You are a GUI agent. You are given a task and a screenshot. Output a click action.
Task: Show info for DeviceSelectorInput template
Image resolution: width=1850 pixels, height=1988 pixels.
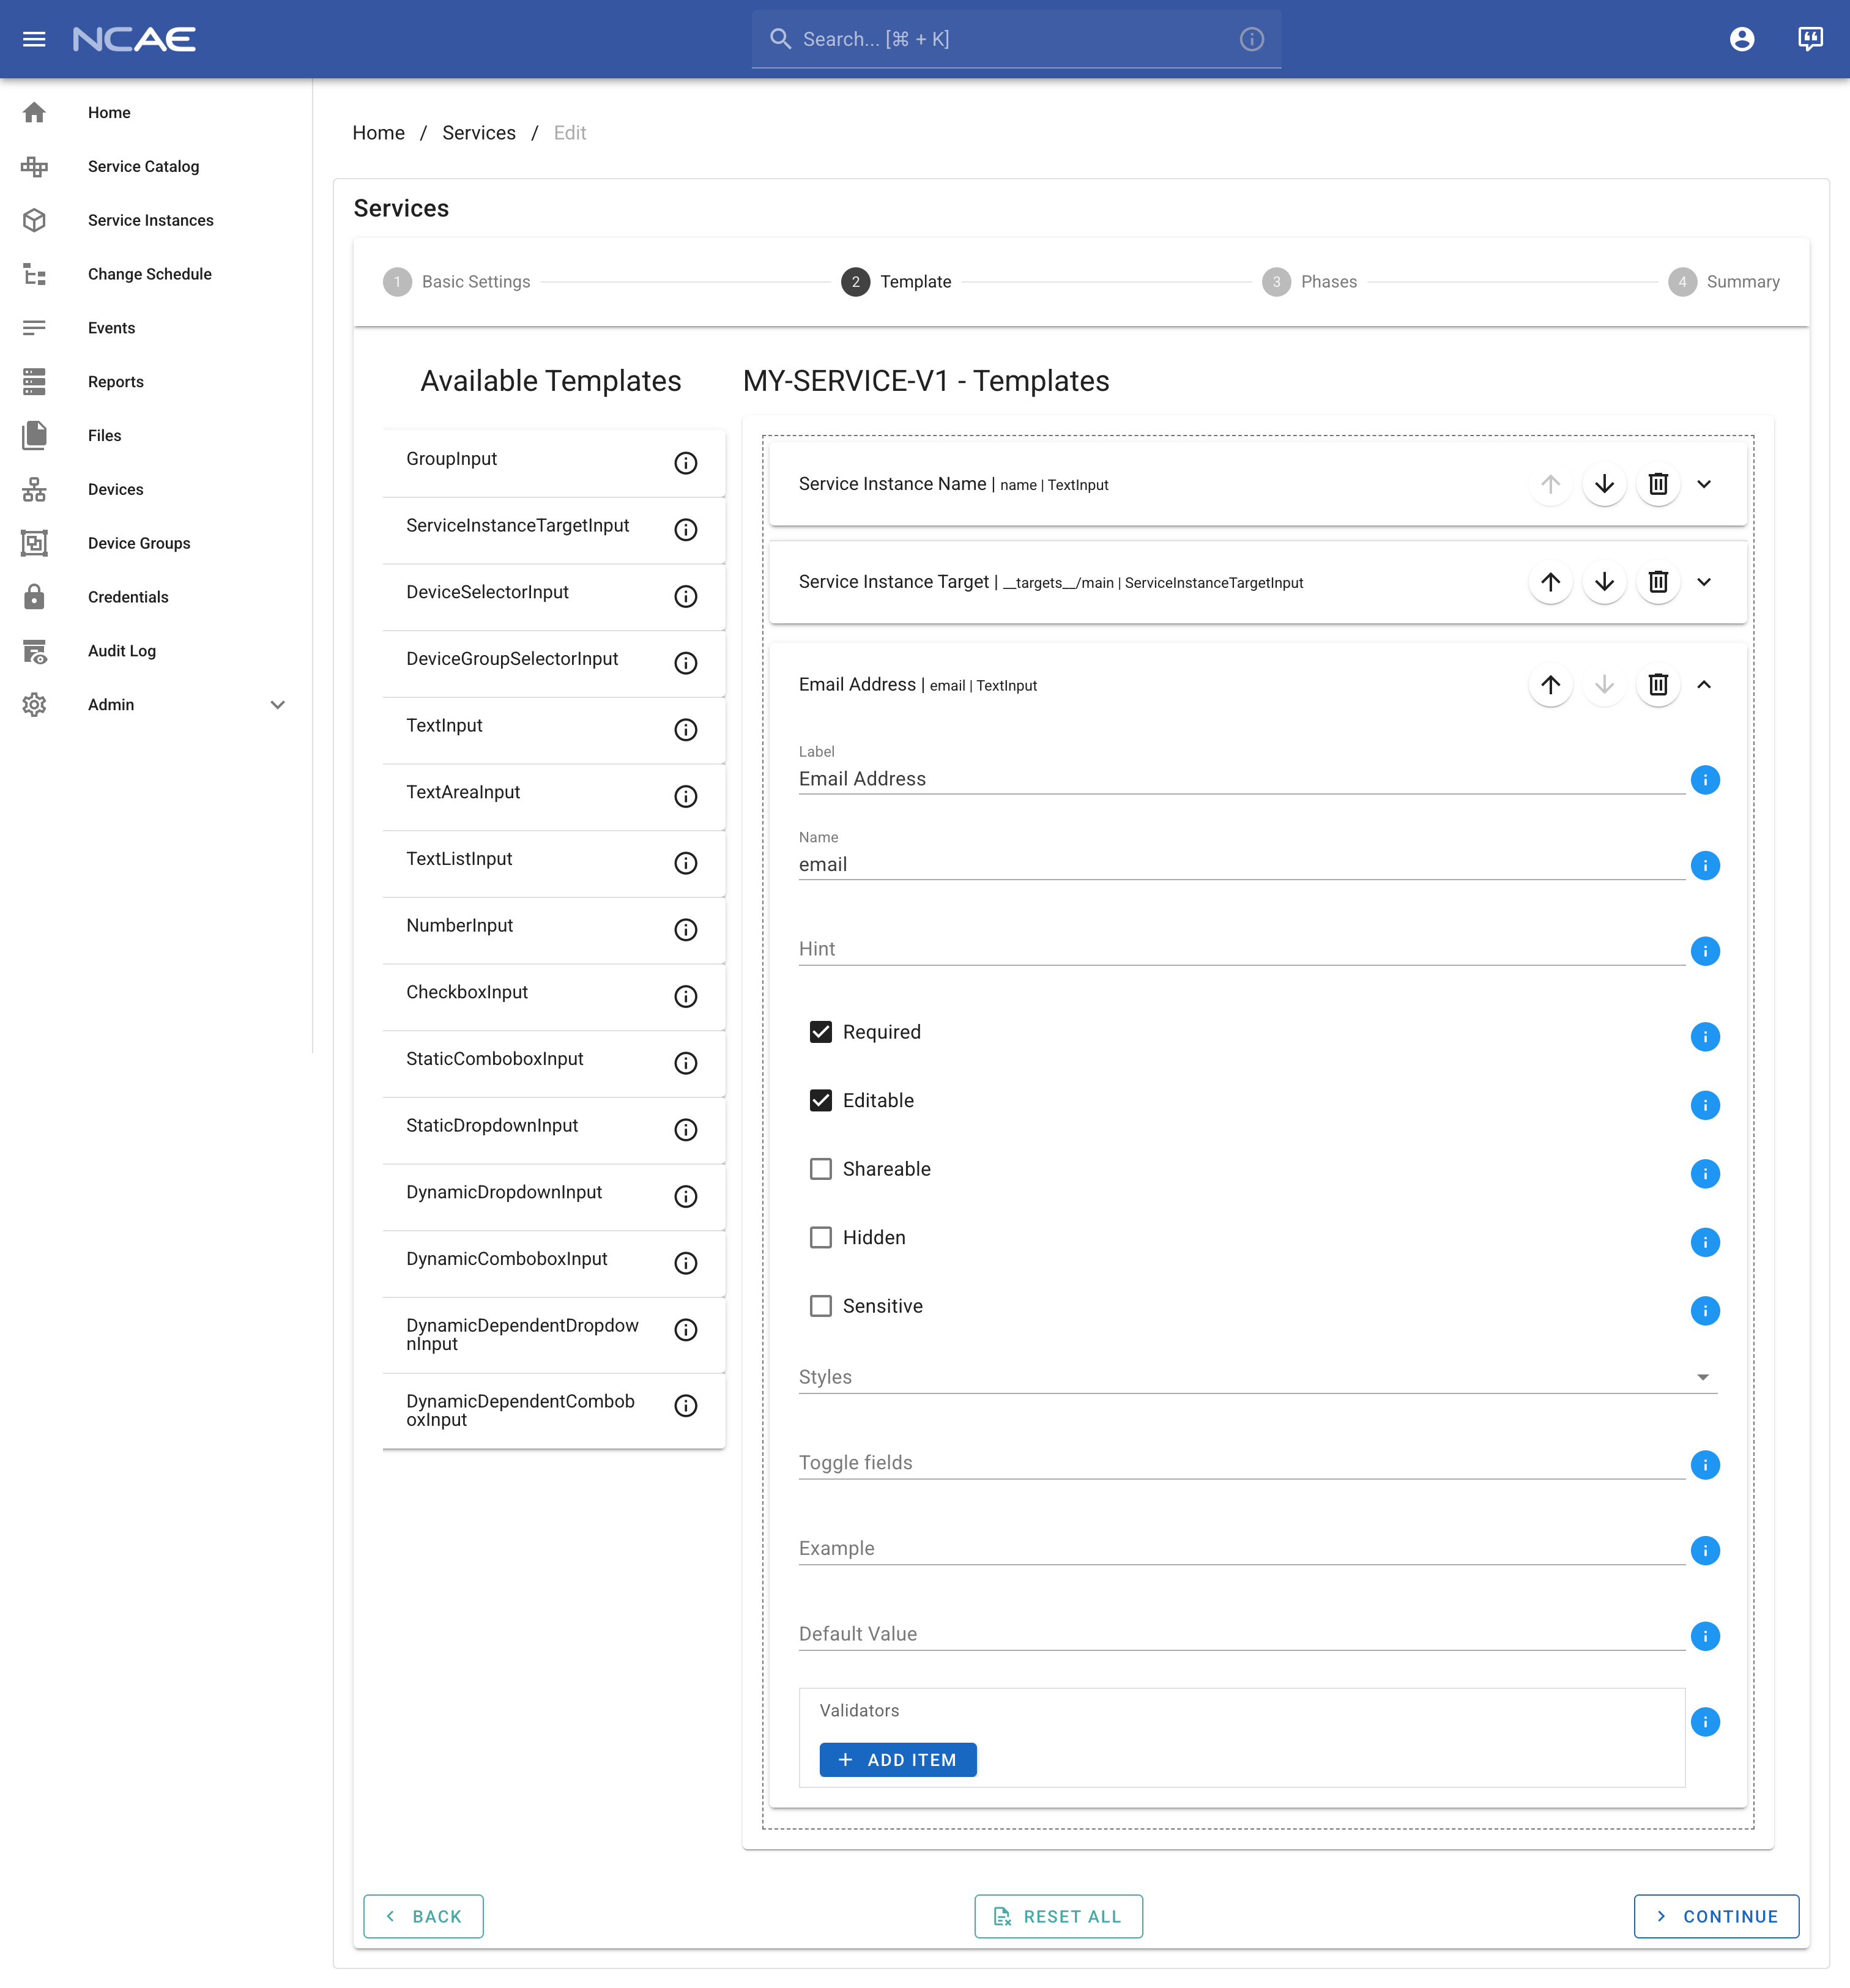686,596
